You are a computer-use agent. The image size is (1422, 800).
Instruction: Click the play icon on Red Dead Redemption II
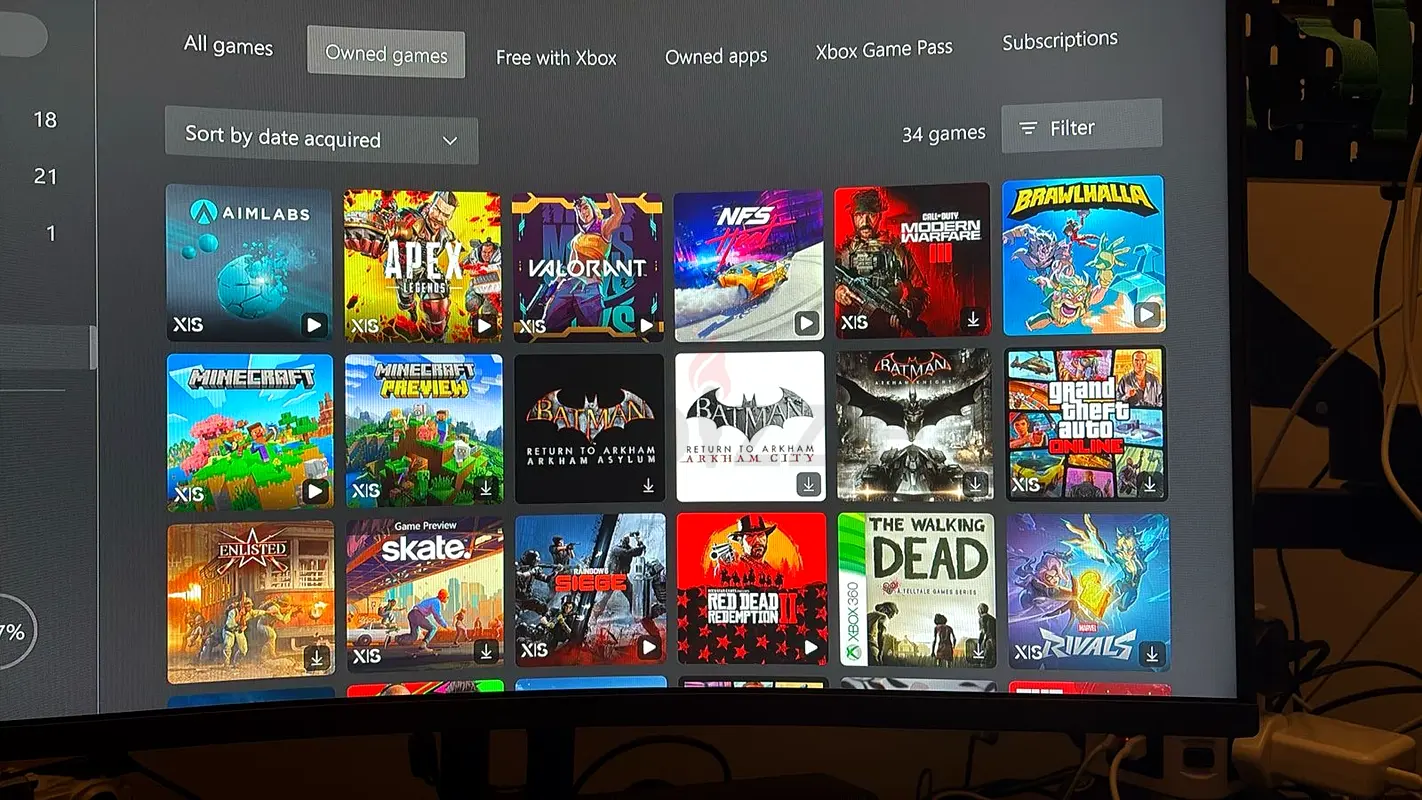click(x=810, y=648)
